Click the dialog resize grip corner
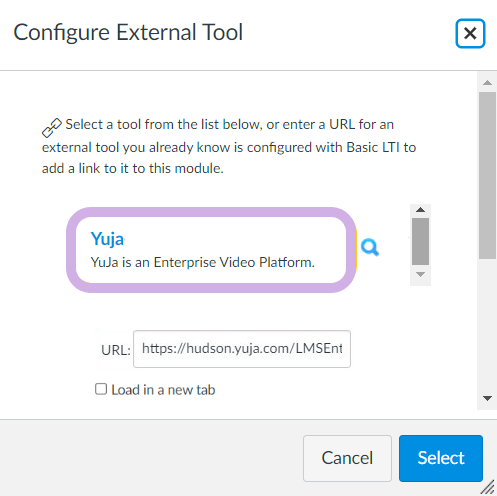Image resolution: width=497 pixels, height=496 pixels. (488, 487)
